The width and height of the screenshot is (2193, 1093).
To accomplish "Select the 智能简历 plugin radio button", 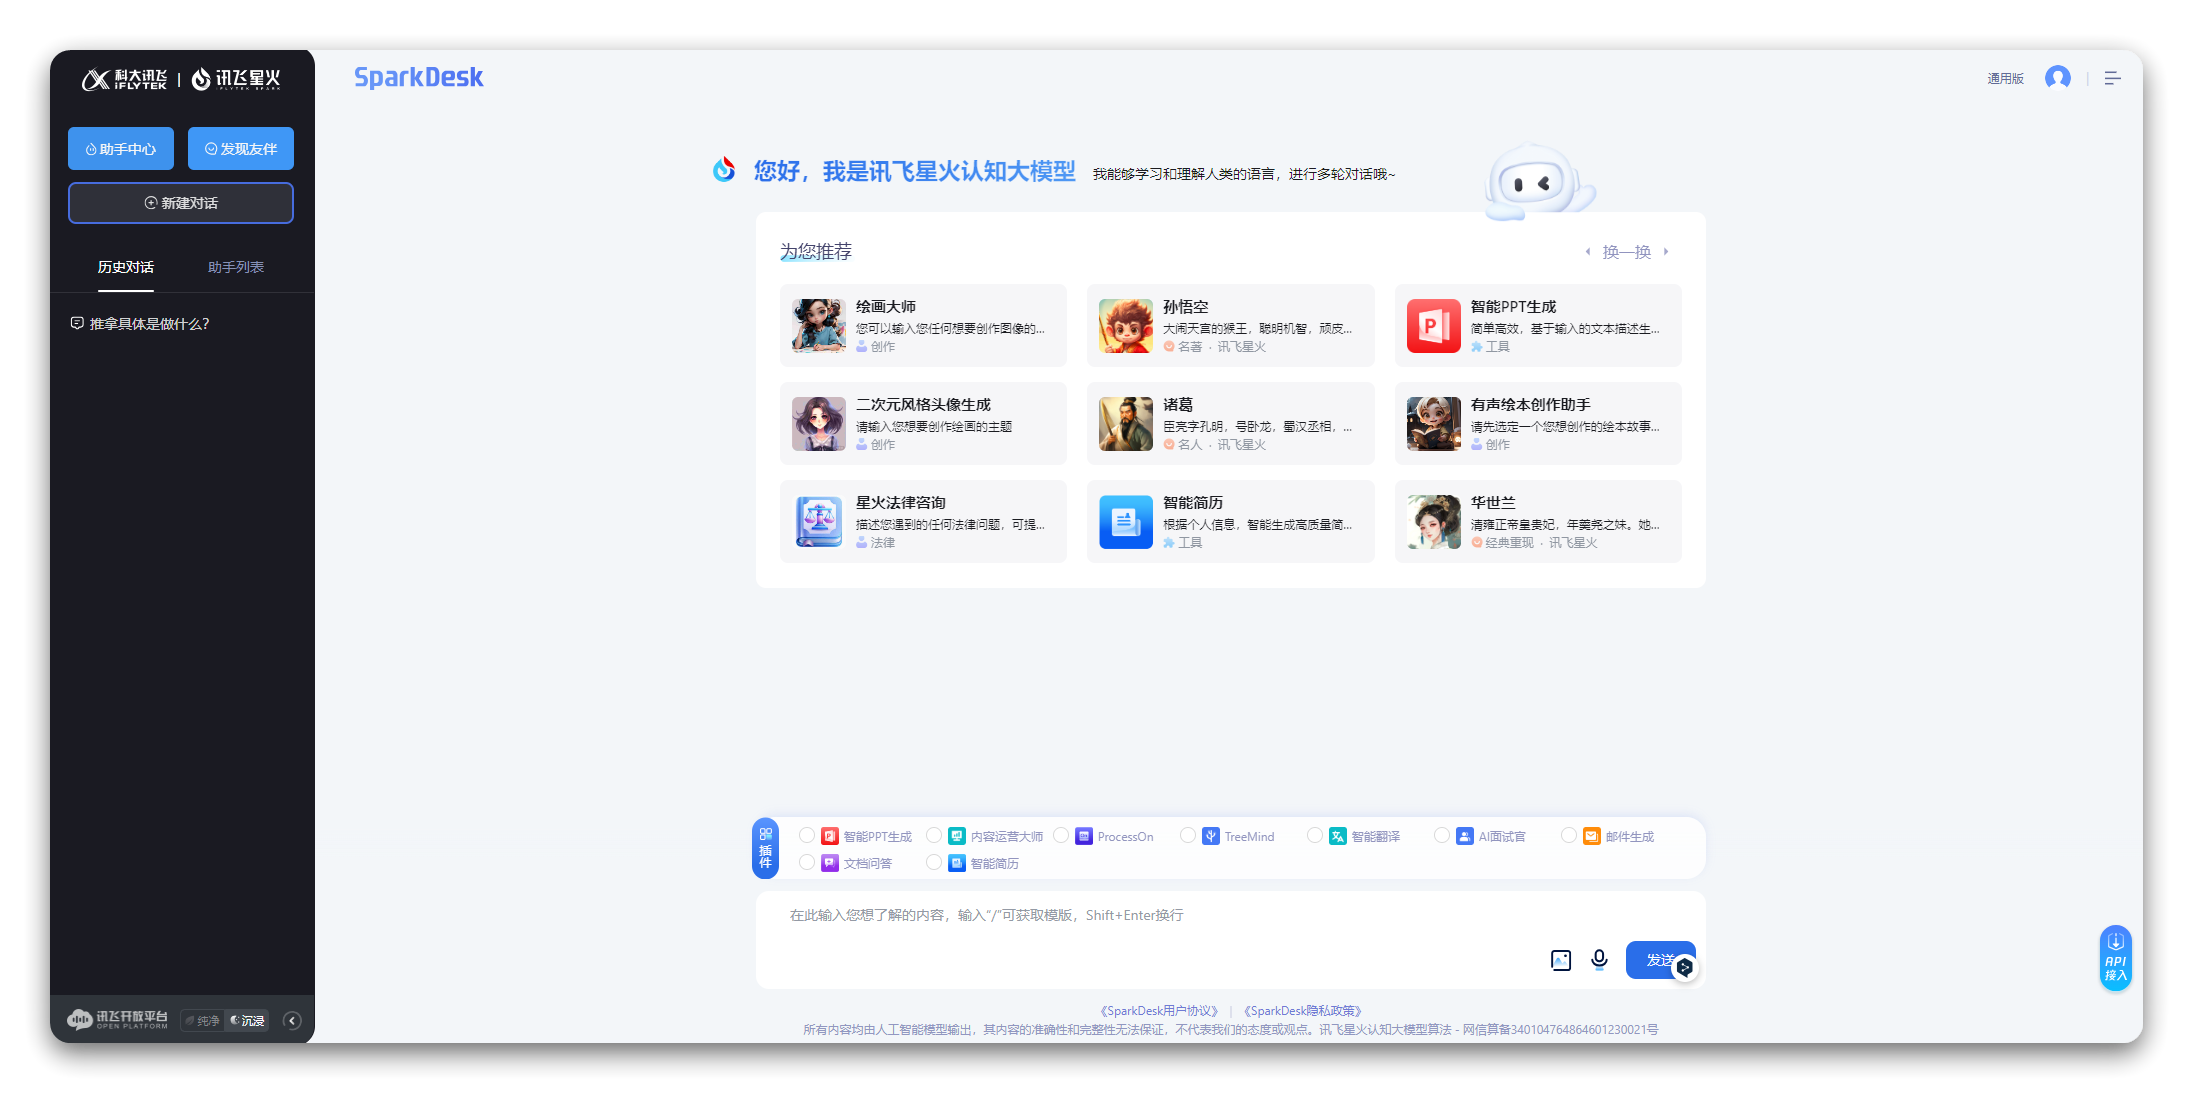I will click(934, 862).
